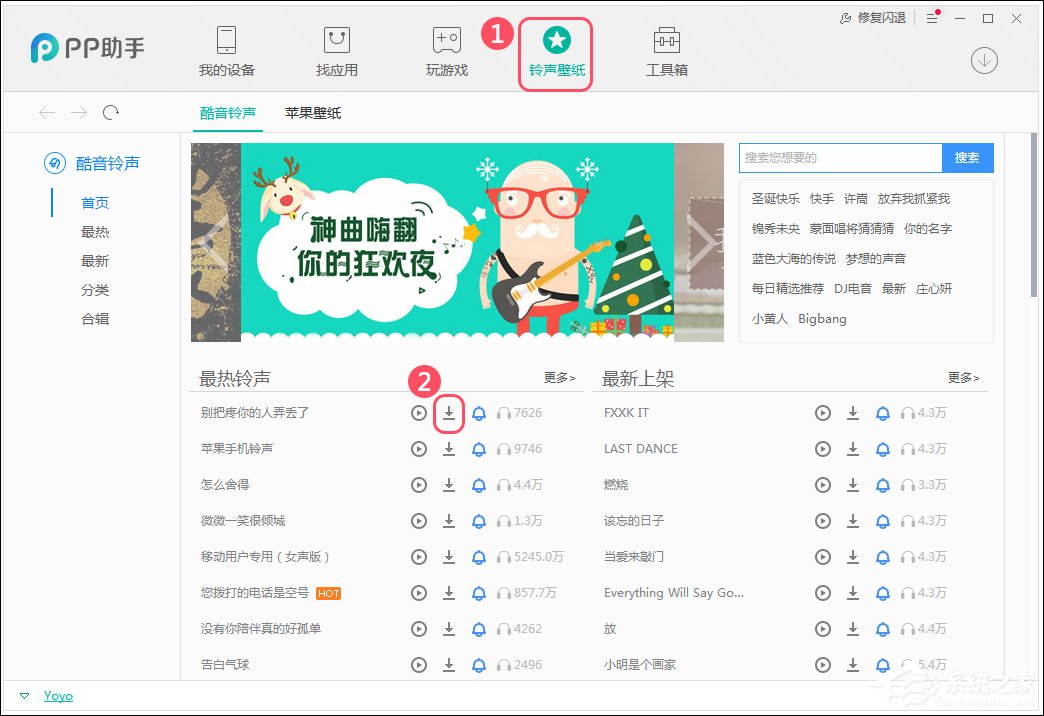Download the ringtone 燃烧
The width and height of the screenshot is (1044, 716).
[853, 484]
